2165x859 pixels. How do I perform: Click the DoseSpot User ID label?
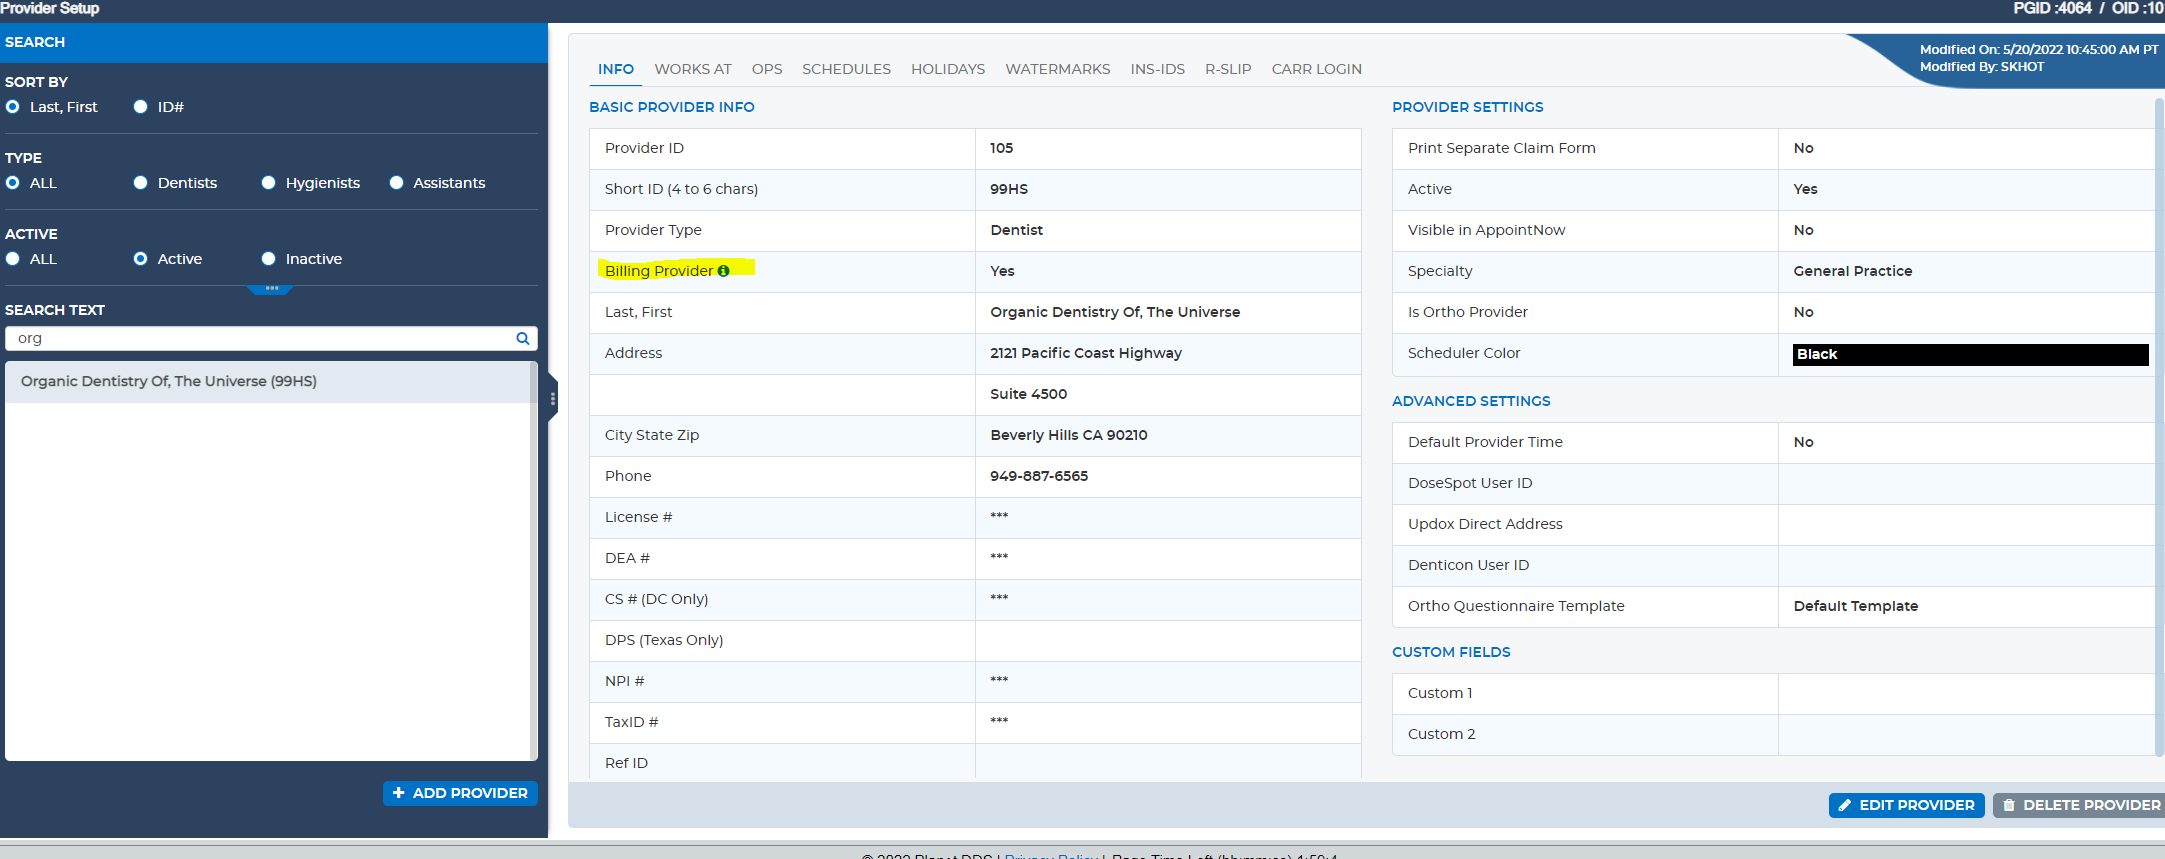pos(1470,483)
